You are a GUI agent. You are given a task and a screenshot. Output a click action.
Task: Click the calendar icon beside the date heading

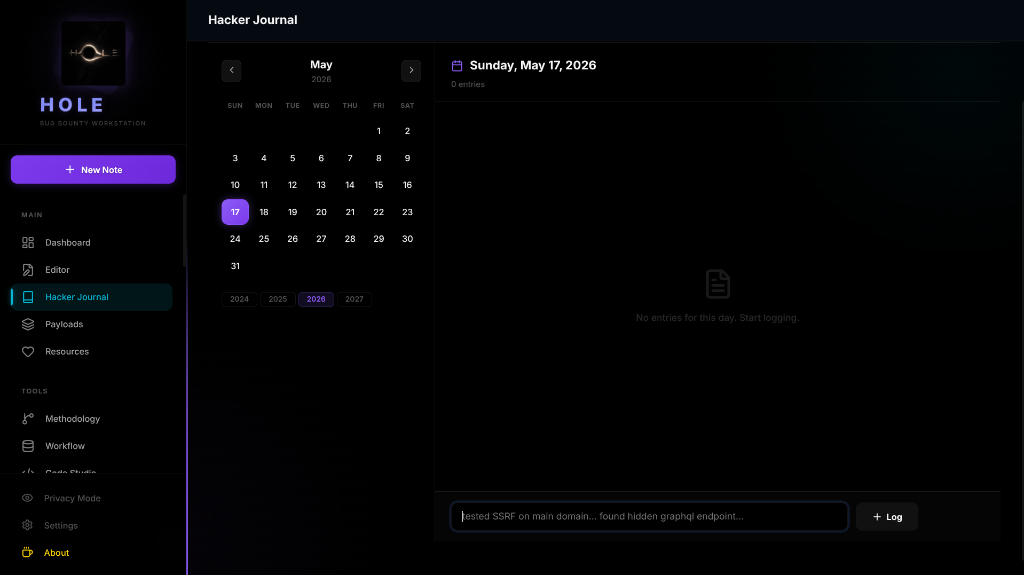coord(457,65)
